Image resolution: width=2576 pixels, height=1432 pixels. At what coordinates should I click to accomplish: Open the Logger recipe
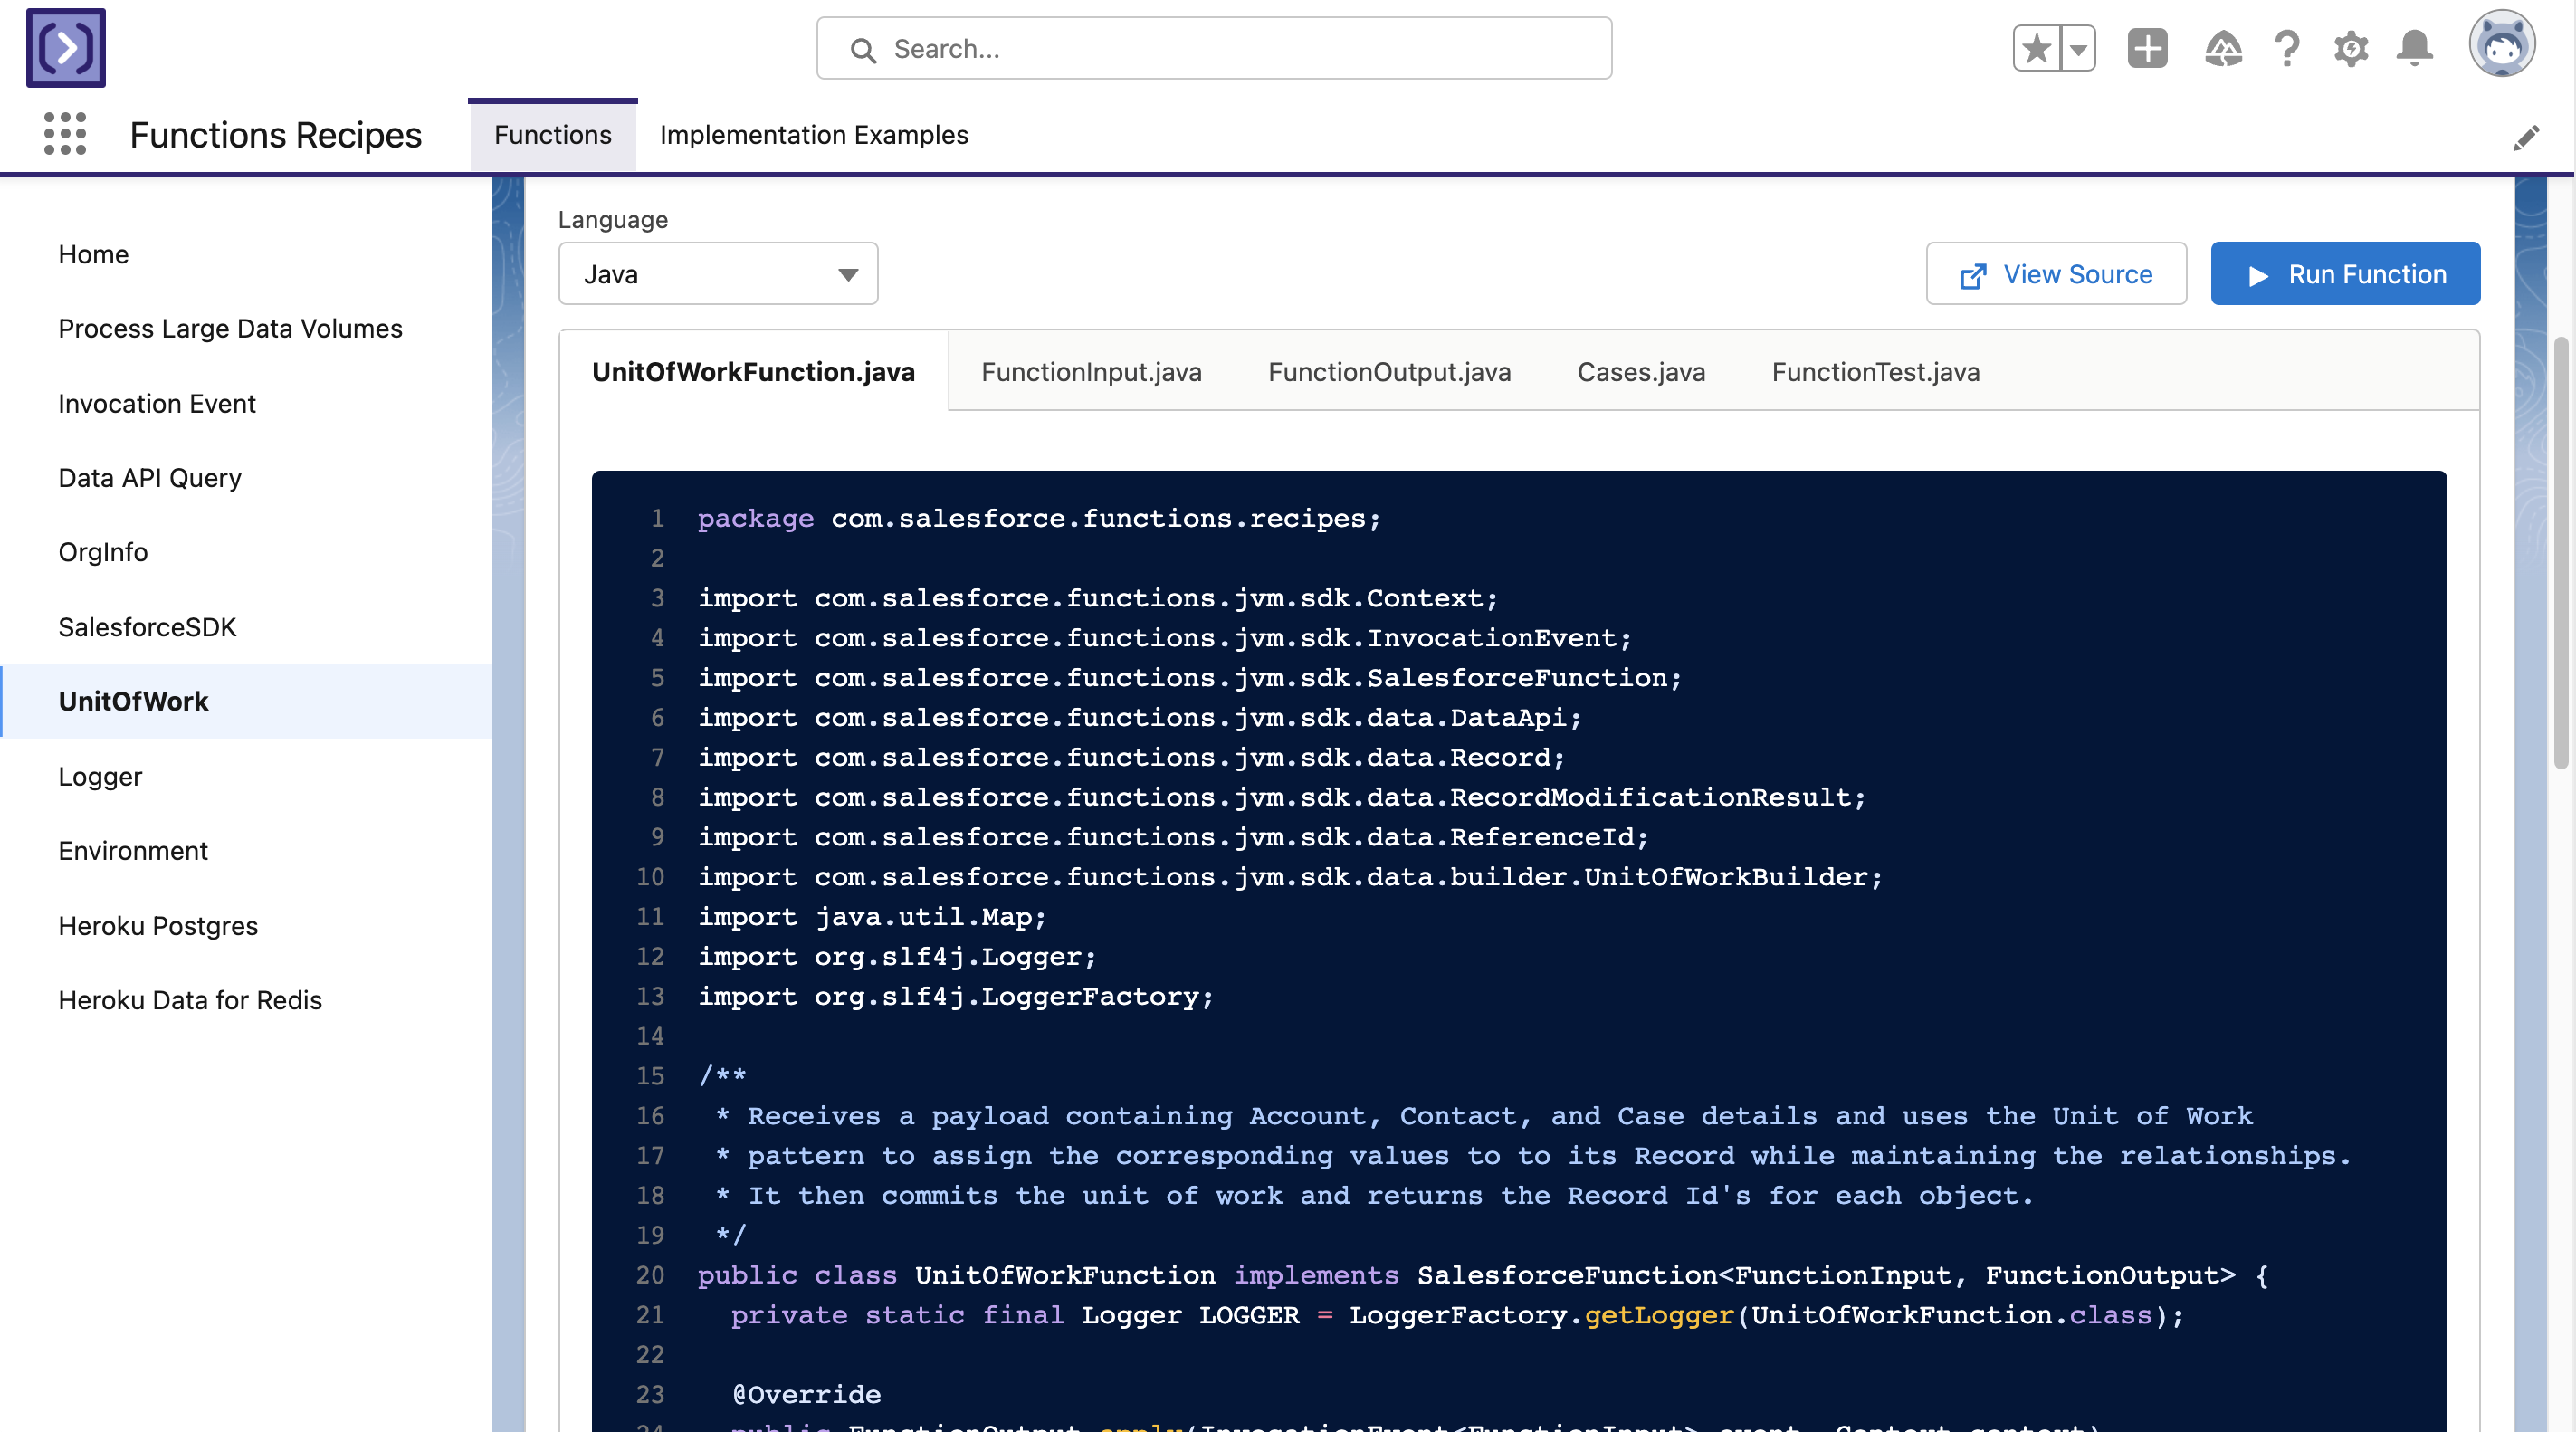point(246,776)
